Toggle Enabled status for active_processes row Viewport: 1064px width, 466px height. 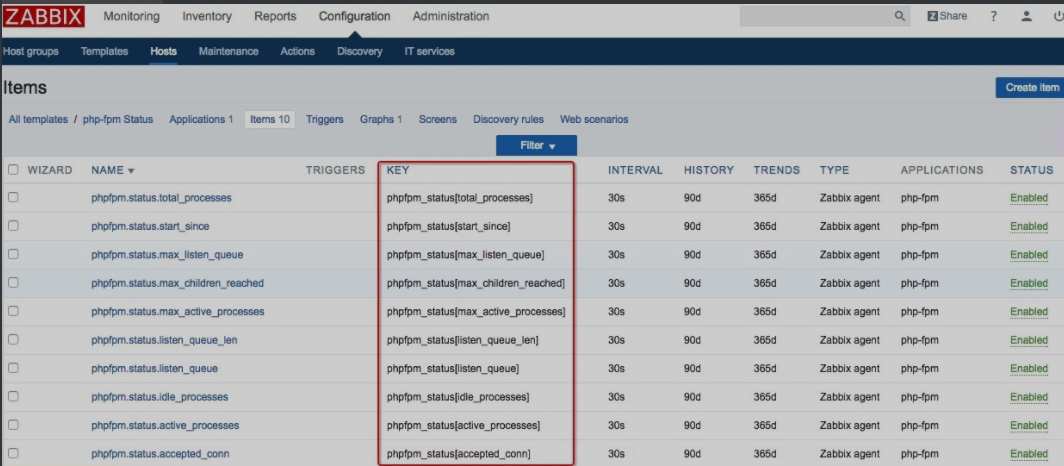[1029, 426]
